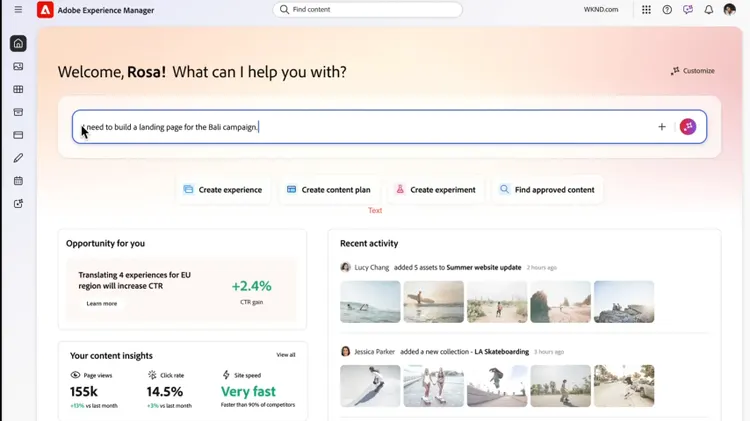Click in the Find content search field

click(367, 10)
